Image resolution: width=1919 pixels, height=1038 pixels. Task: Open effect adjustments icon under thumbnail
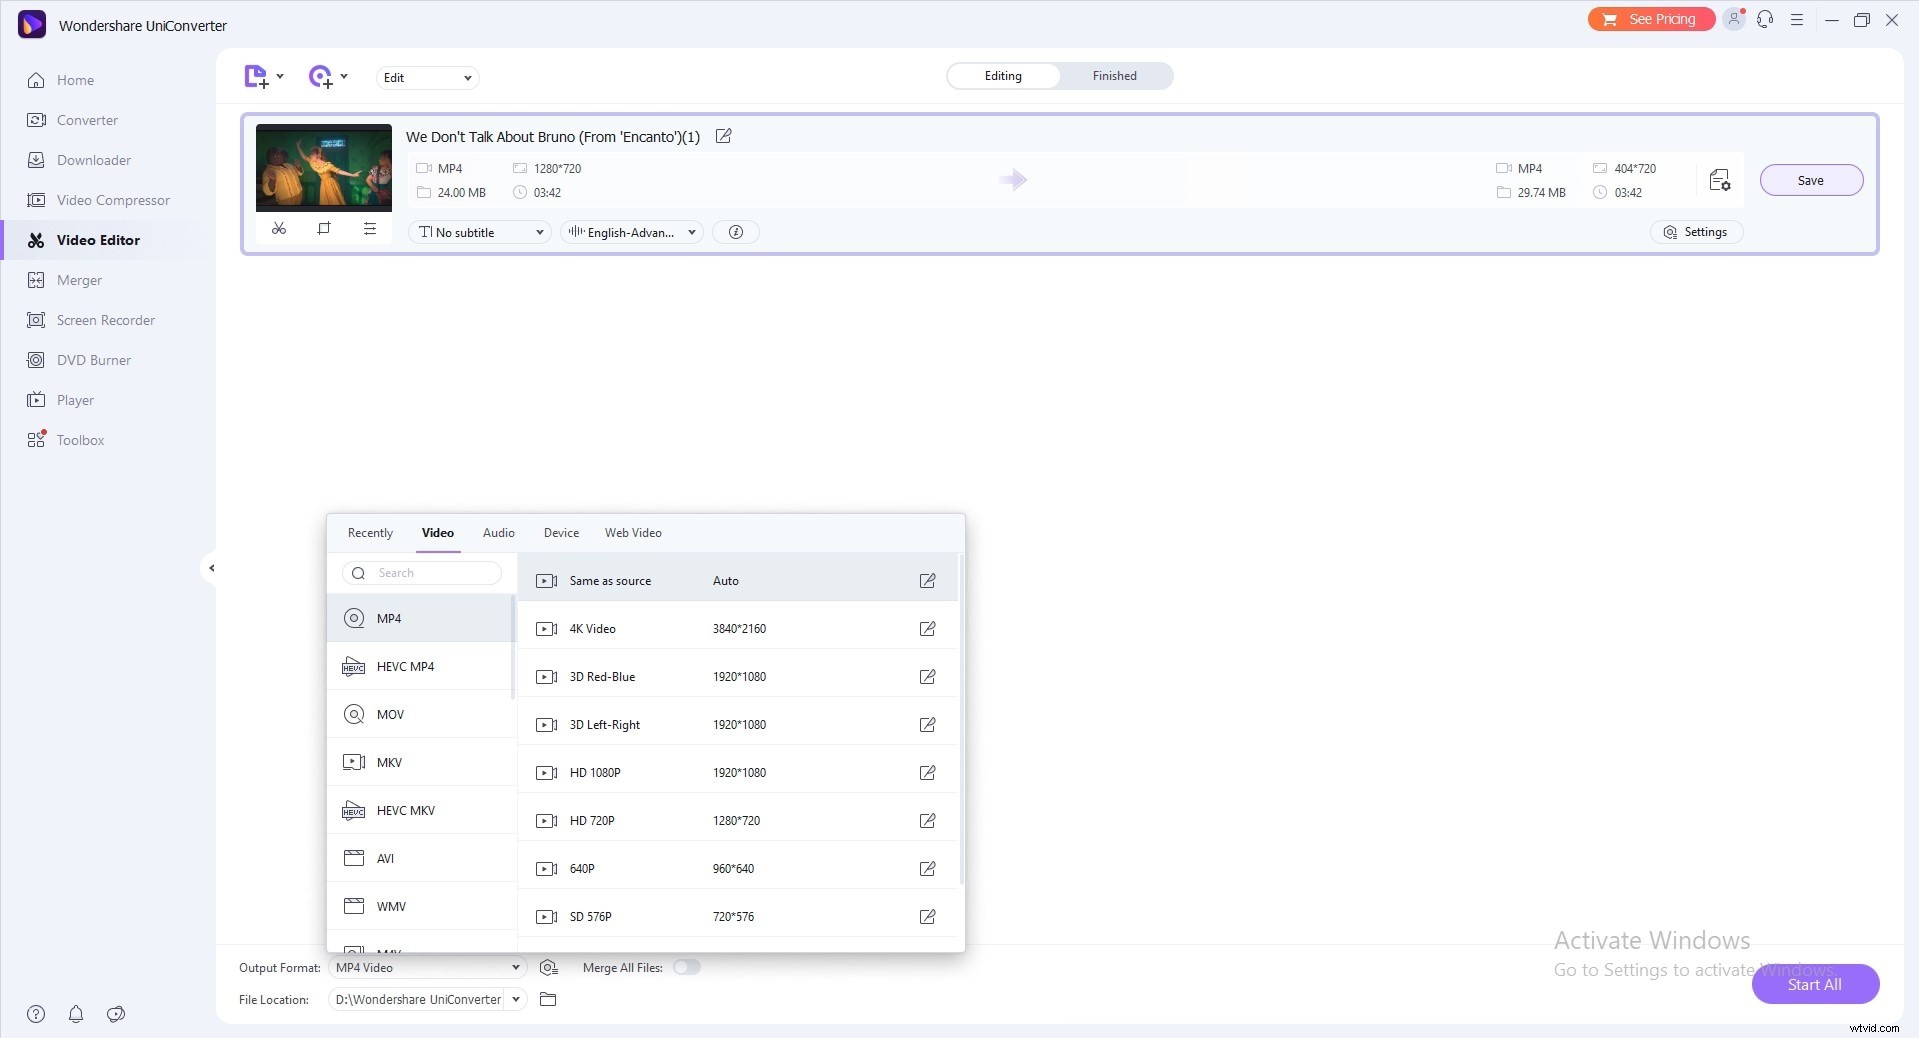tap(369, 229)
